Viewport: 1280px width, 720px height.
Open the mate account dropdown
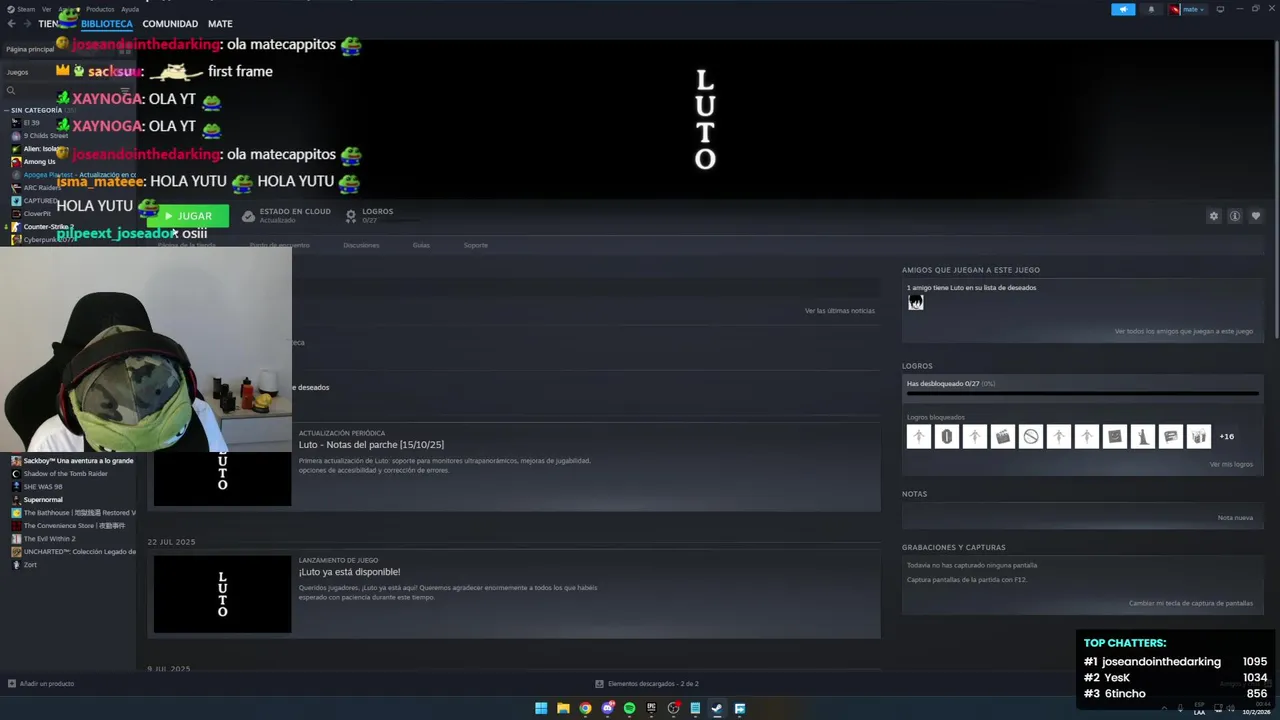[1187, 9]
